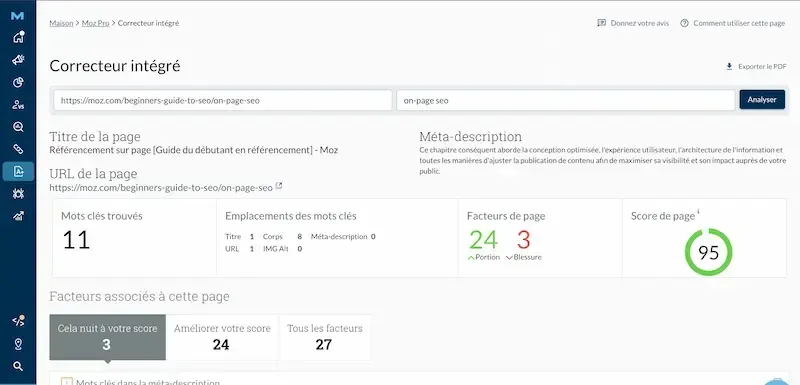Switch to Tous les facteurs tab

324,337
